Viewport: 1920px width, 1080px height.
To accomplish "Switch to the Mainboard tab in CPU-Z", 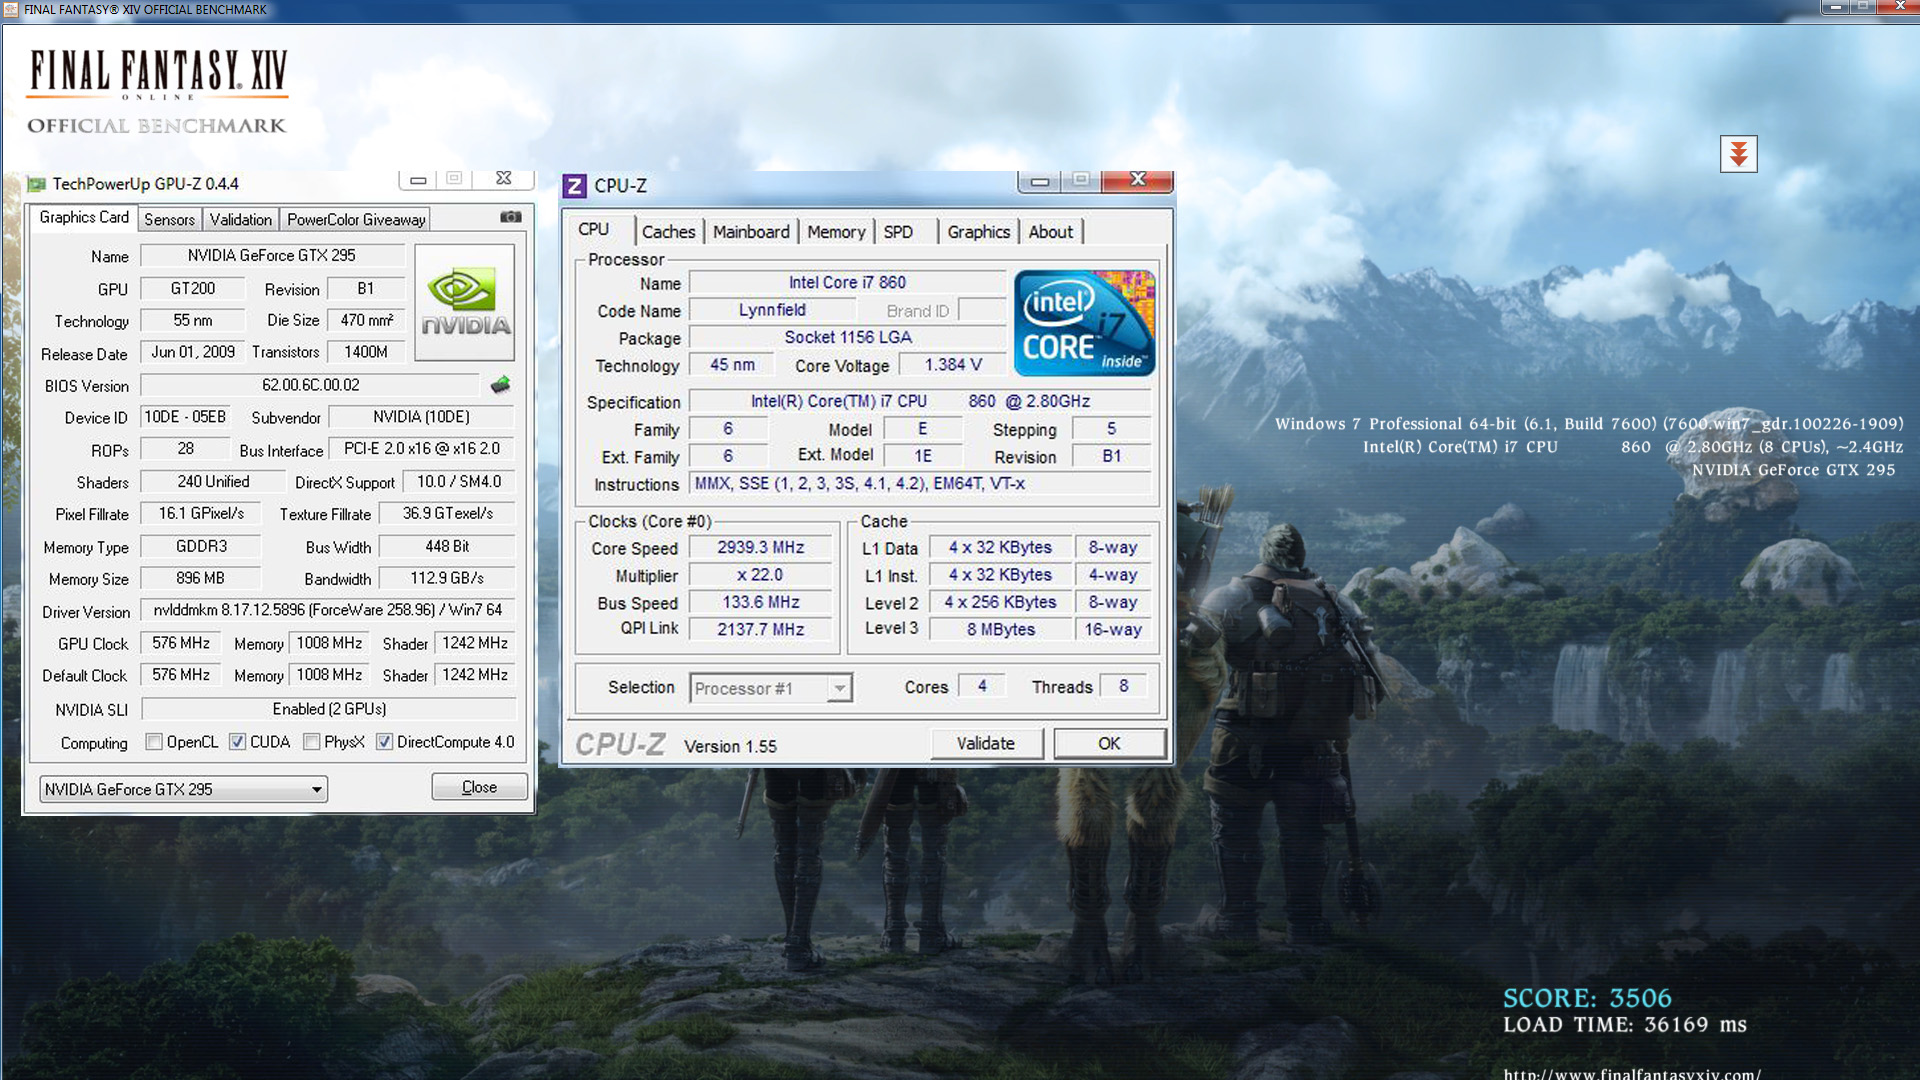I will (751, 232).
